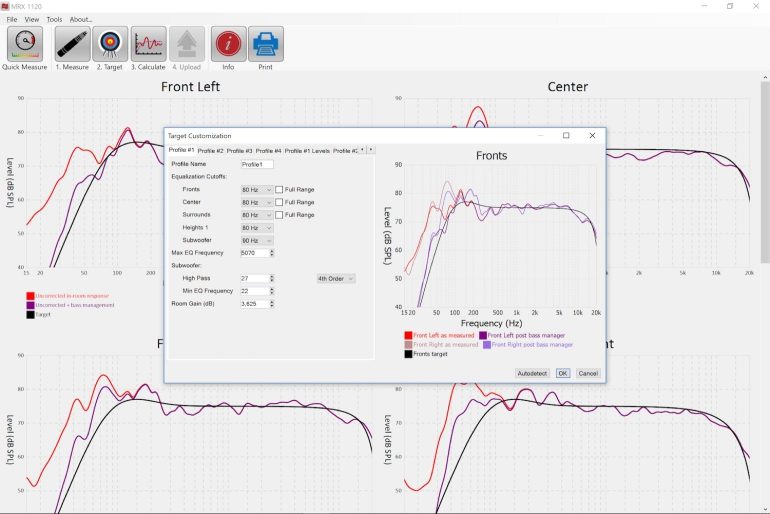Enable Full Range for Fronts
The height and width of the screenshot is (514, 770).
tap(279, 189)
